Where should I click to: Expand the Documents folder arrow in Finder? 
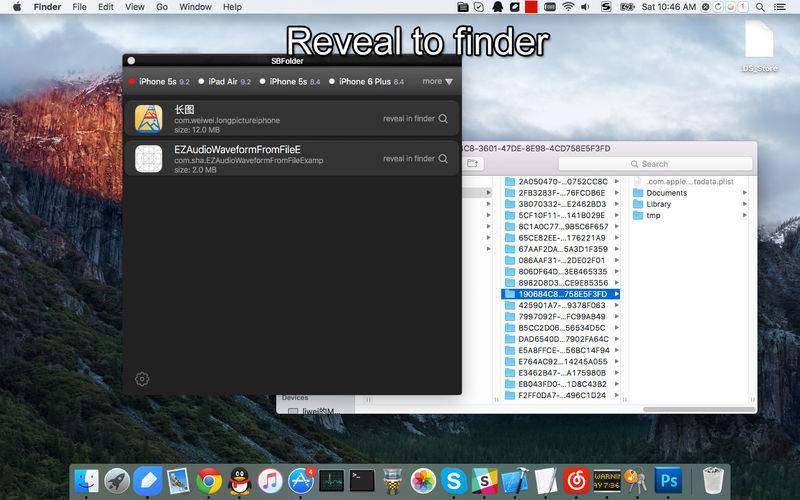[744, 193]
